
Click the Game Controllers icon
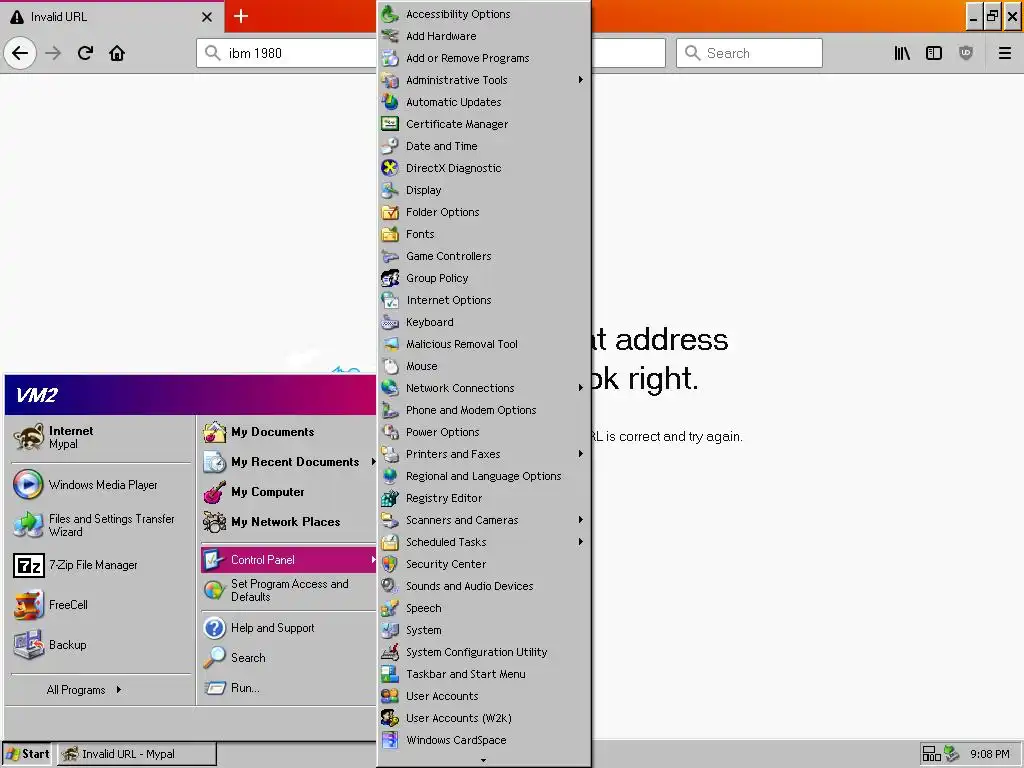390,256
